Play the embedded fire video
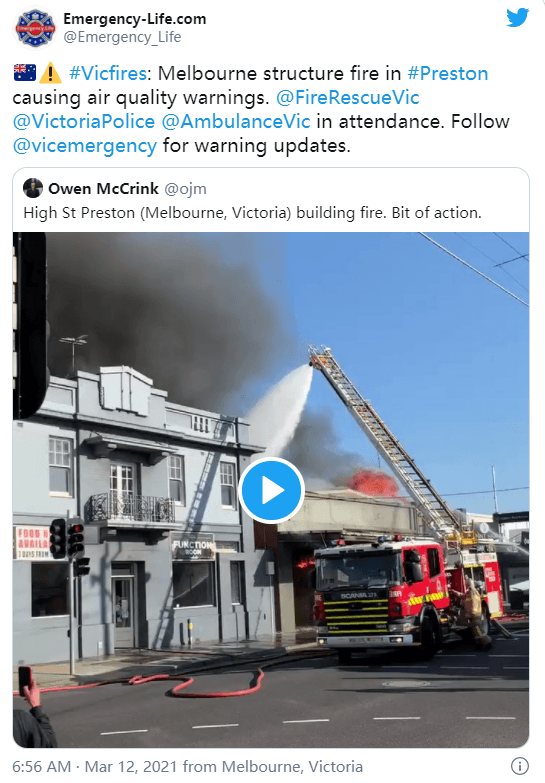The width and height of the screenshot is (545, 783). [x=271, y=490]
